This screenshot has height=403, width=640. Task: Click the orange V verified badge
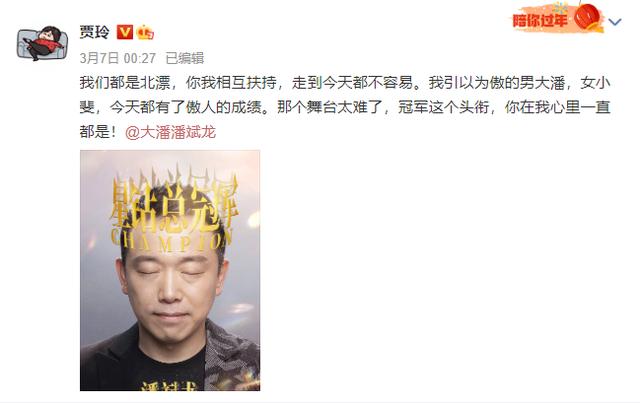(x=124, y=32)
